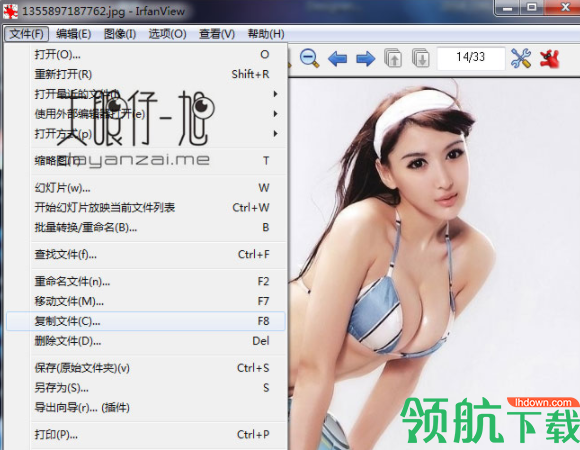
Task: Click the next page icon with down arrow
Action: 421,58
